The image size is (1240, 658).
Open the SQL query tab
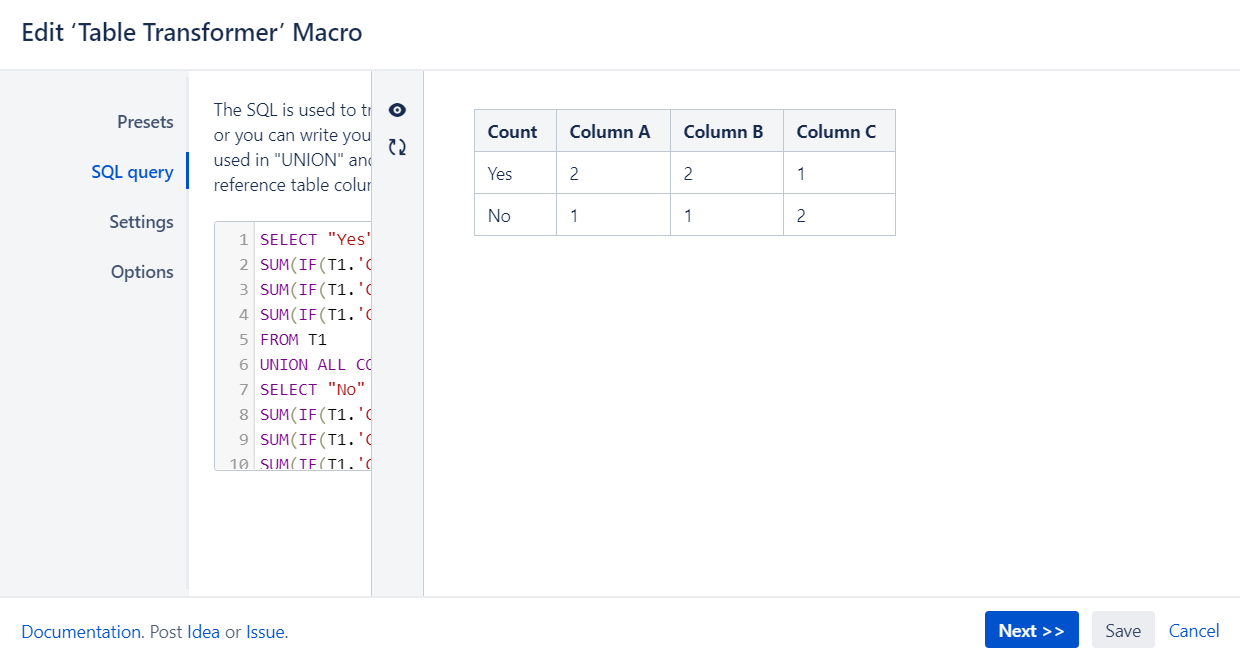[x=133, y=171]
